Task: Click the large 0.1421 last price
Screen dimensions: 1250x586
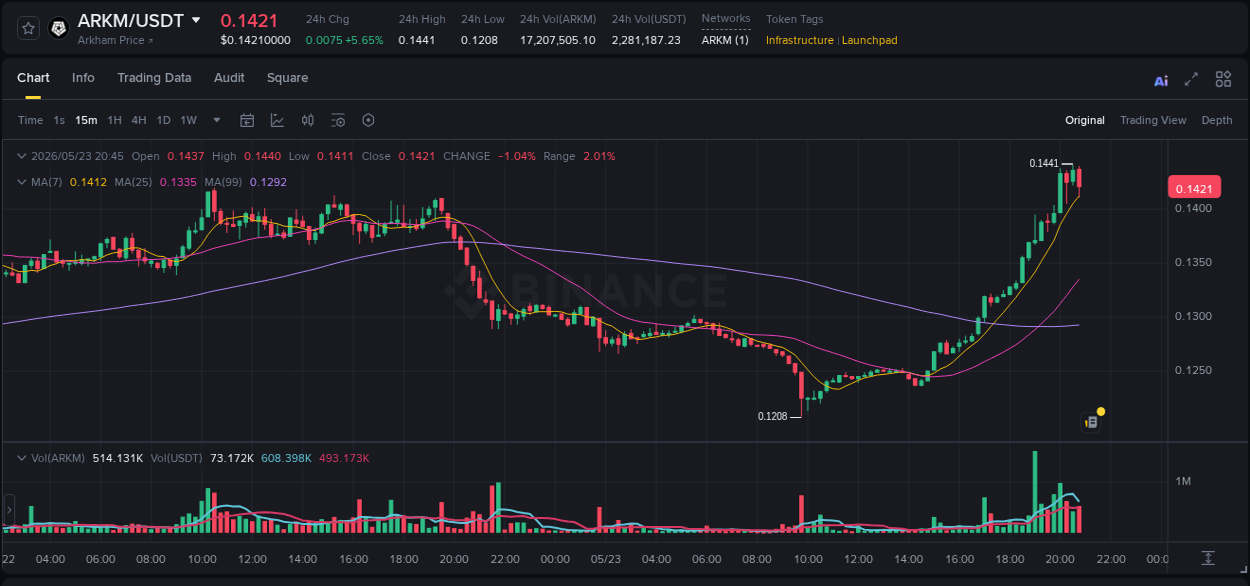Action: tap(249, 20)
